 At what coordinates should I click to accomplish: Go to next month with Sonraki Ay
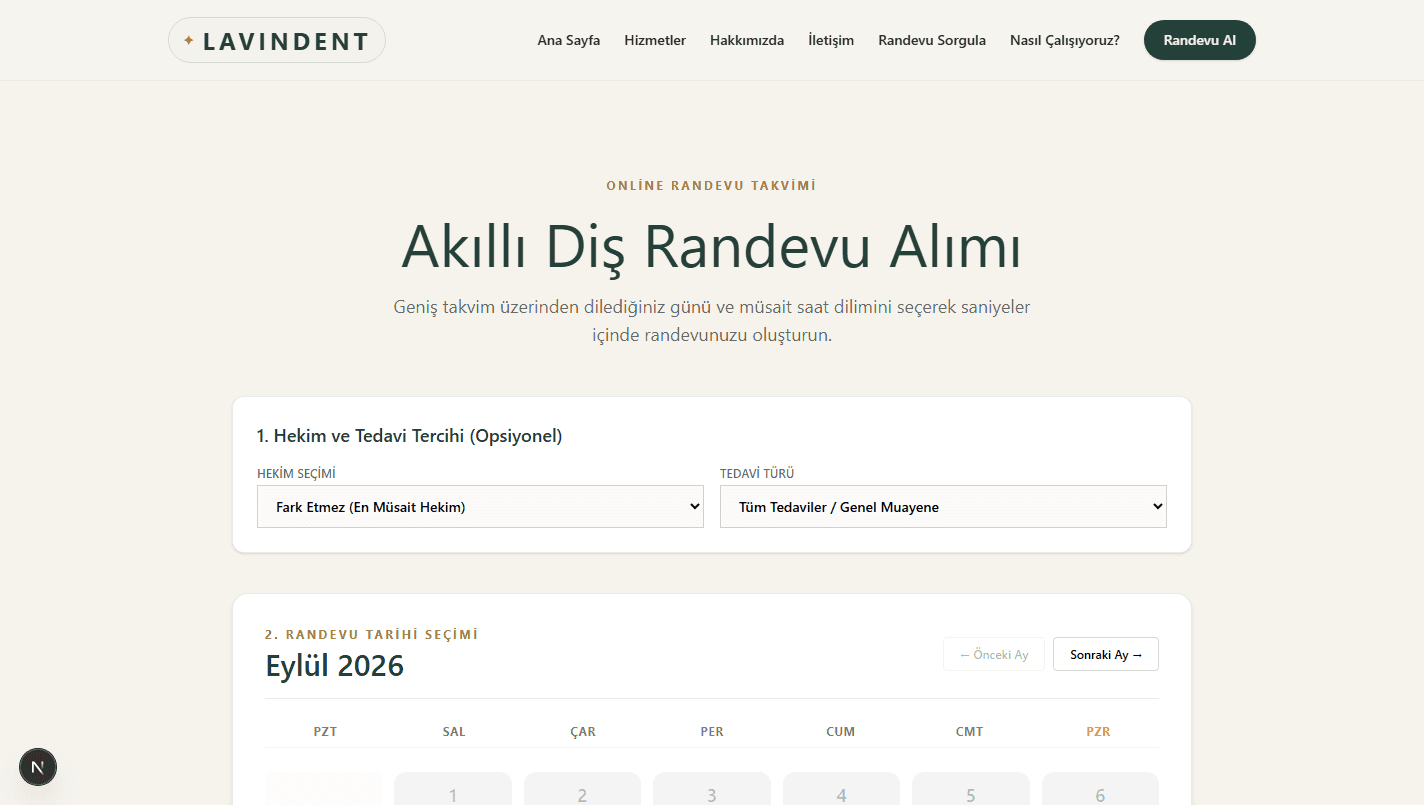pos(1106,654)
